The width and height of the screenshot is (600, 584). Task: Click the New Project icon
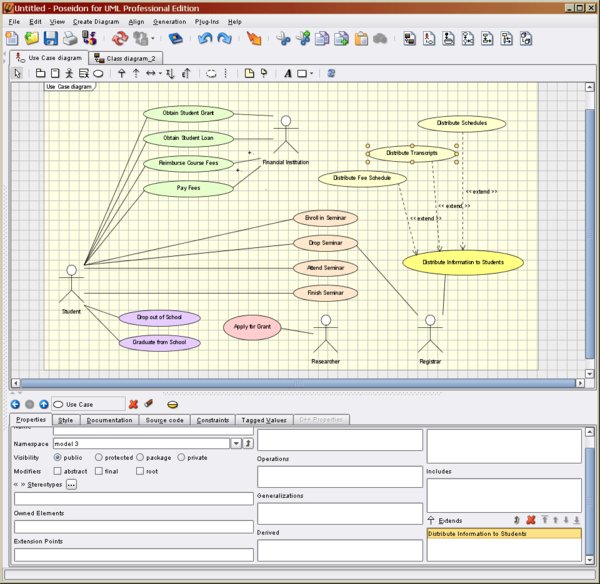[x=12, y=39]
